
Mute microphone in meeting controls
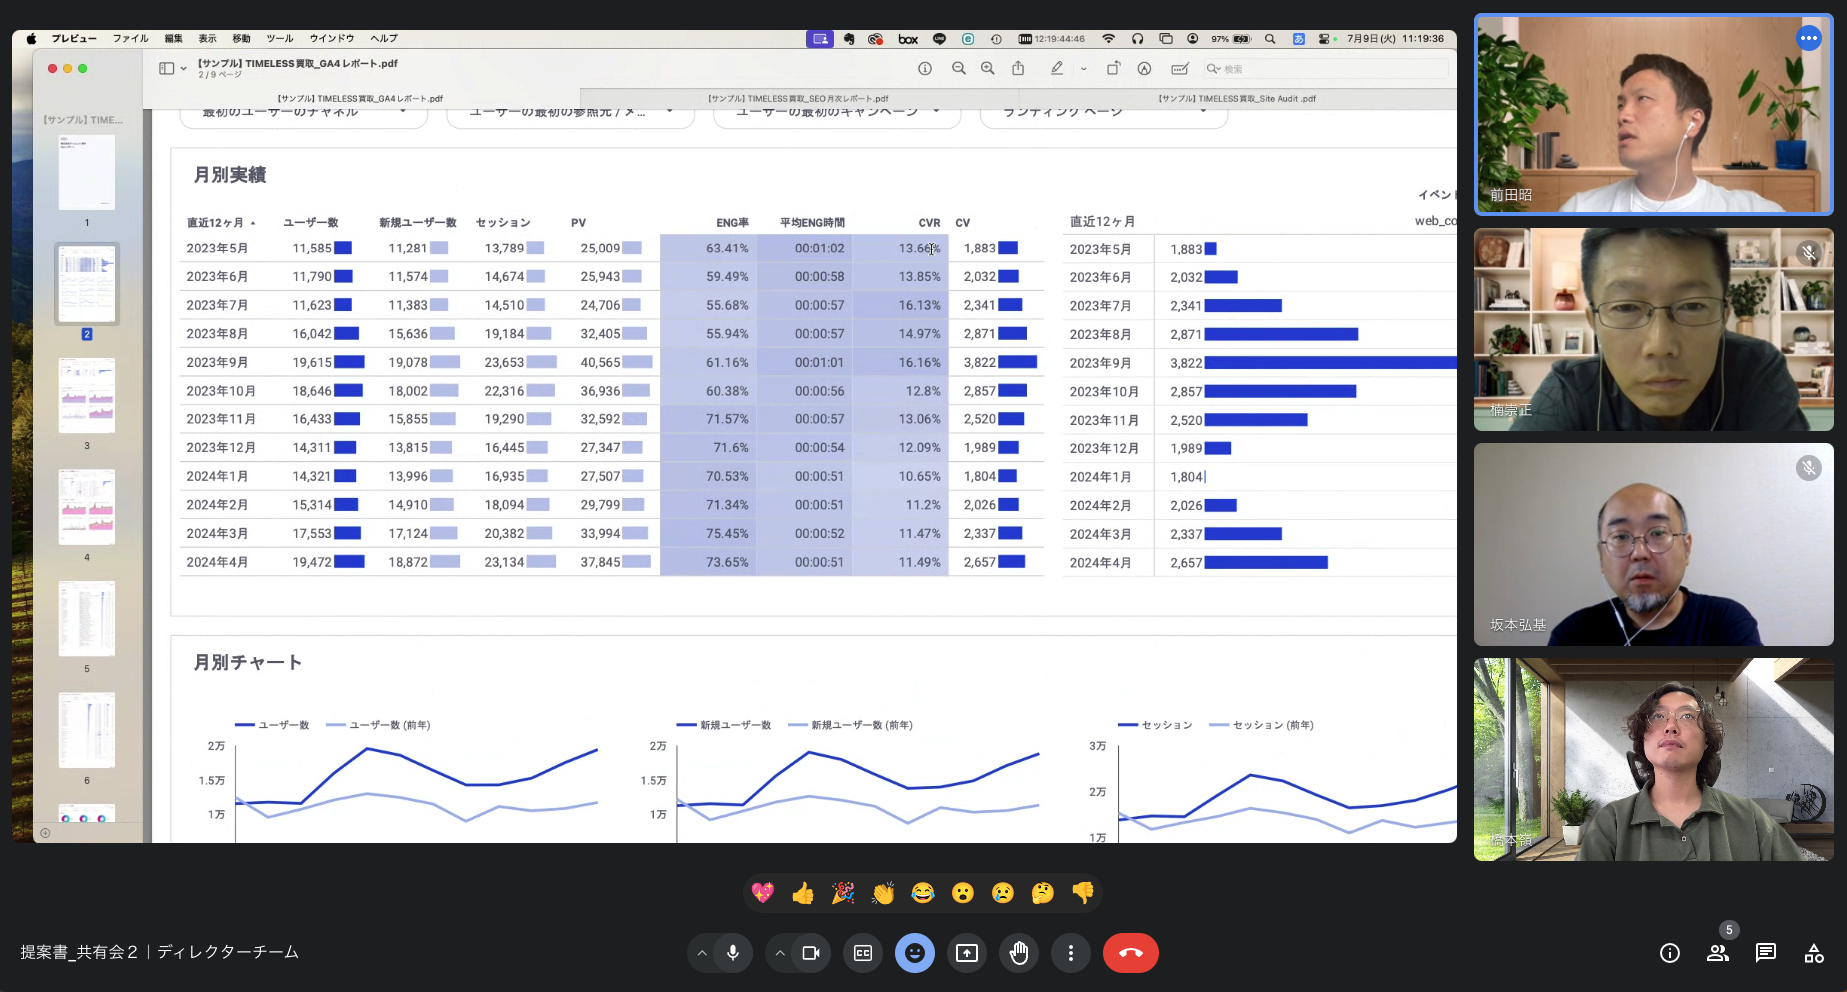tap(733, 953)
